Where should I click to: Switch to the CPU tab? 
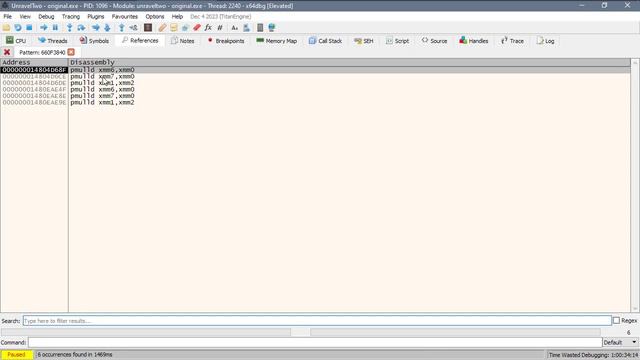point(16,41)
